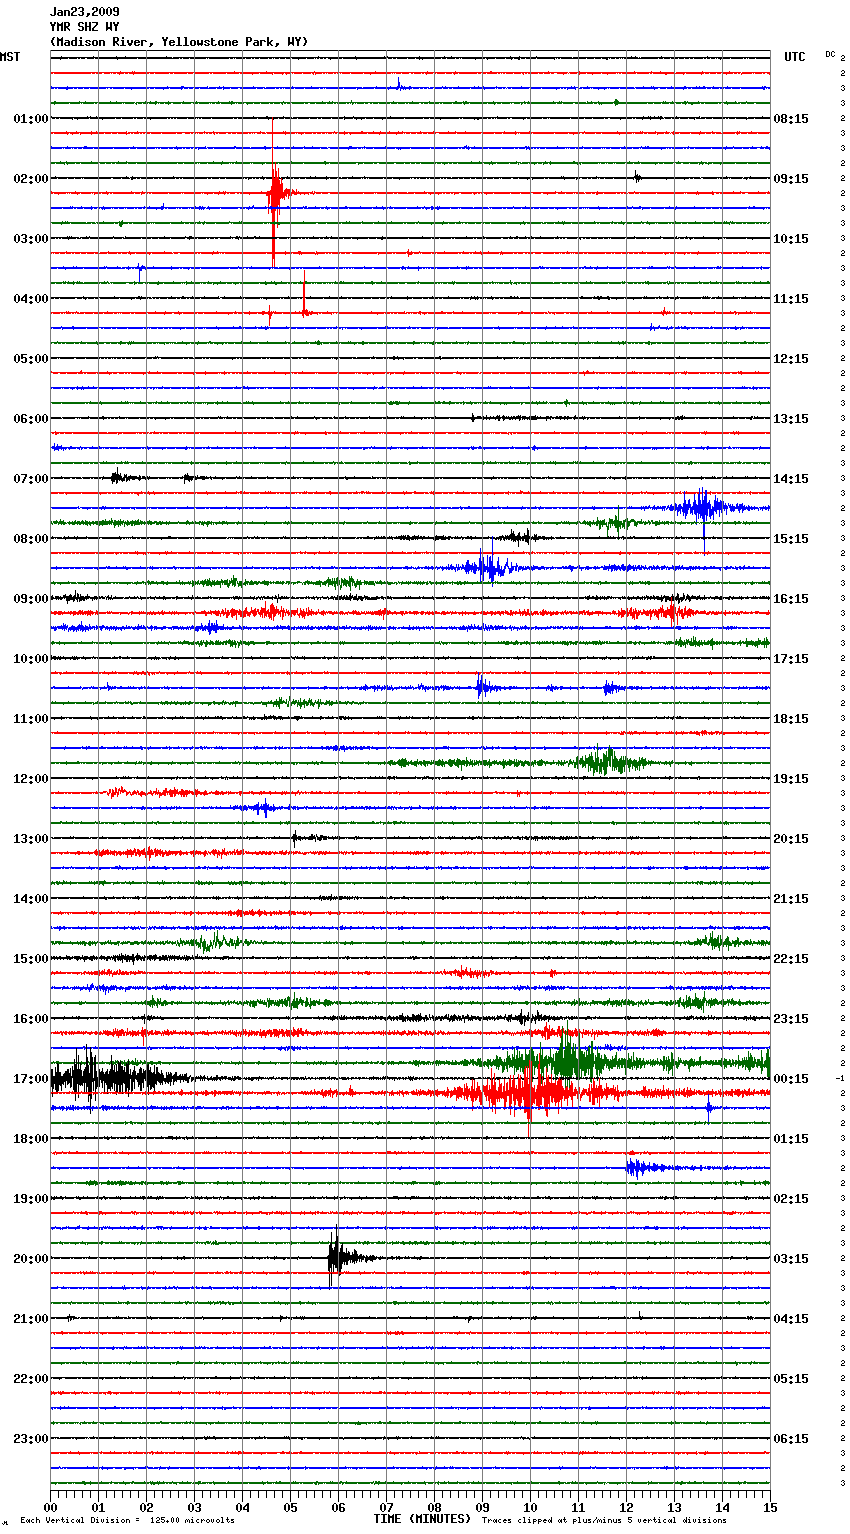Viewport: 850px width, 1534px height.
Task: Select the "07:00" MST hour label
Action: [x=31, y=479]
